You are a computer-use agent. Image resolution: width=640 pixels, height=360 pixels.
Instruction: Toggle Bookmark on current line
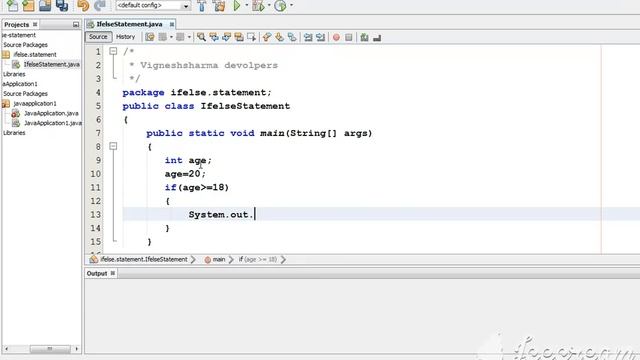pyautogui.click(x=292, y=37)
